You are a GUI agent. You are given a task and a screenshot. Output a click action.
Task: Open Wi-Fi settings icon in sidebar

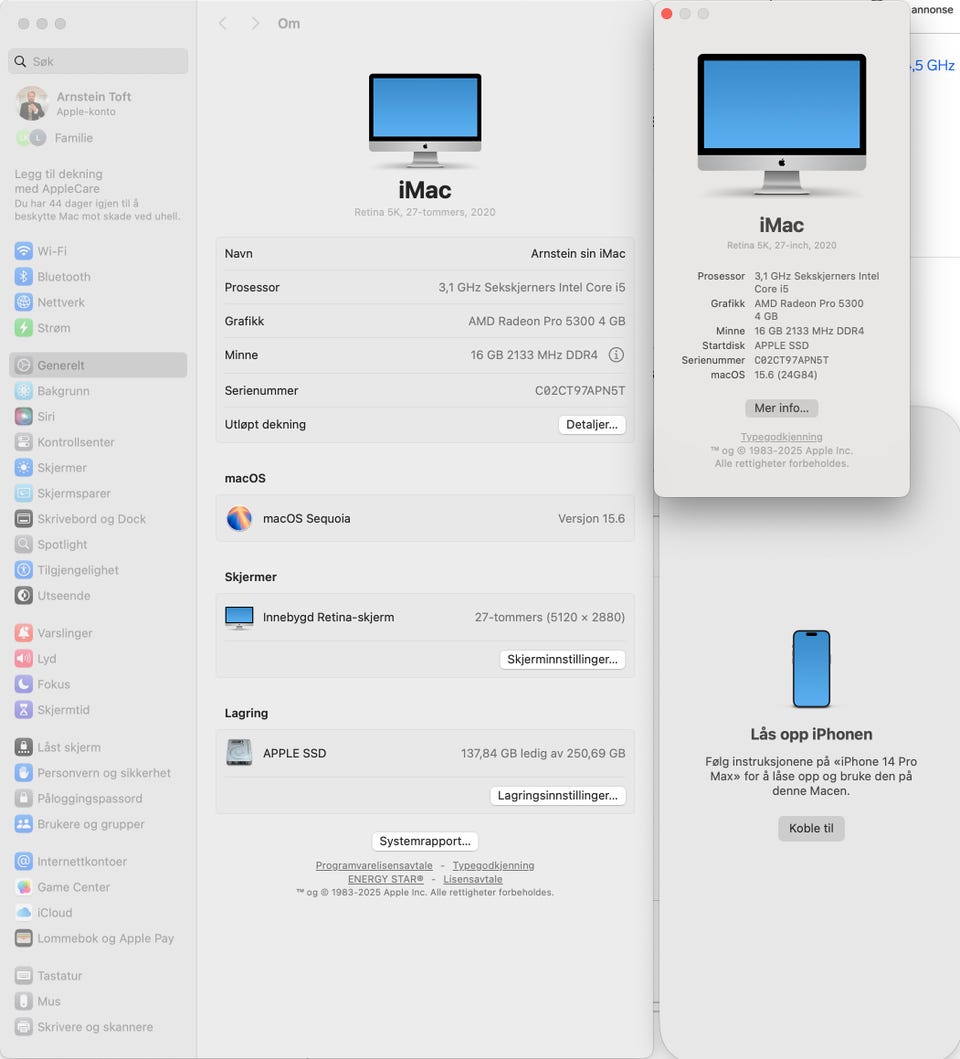pos(24,251)
